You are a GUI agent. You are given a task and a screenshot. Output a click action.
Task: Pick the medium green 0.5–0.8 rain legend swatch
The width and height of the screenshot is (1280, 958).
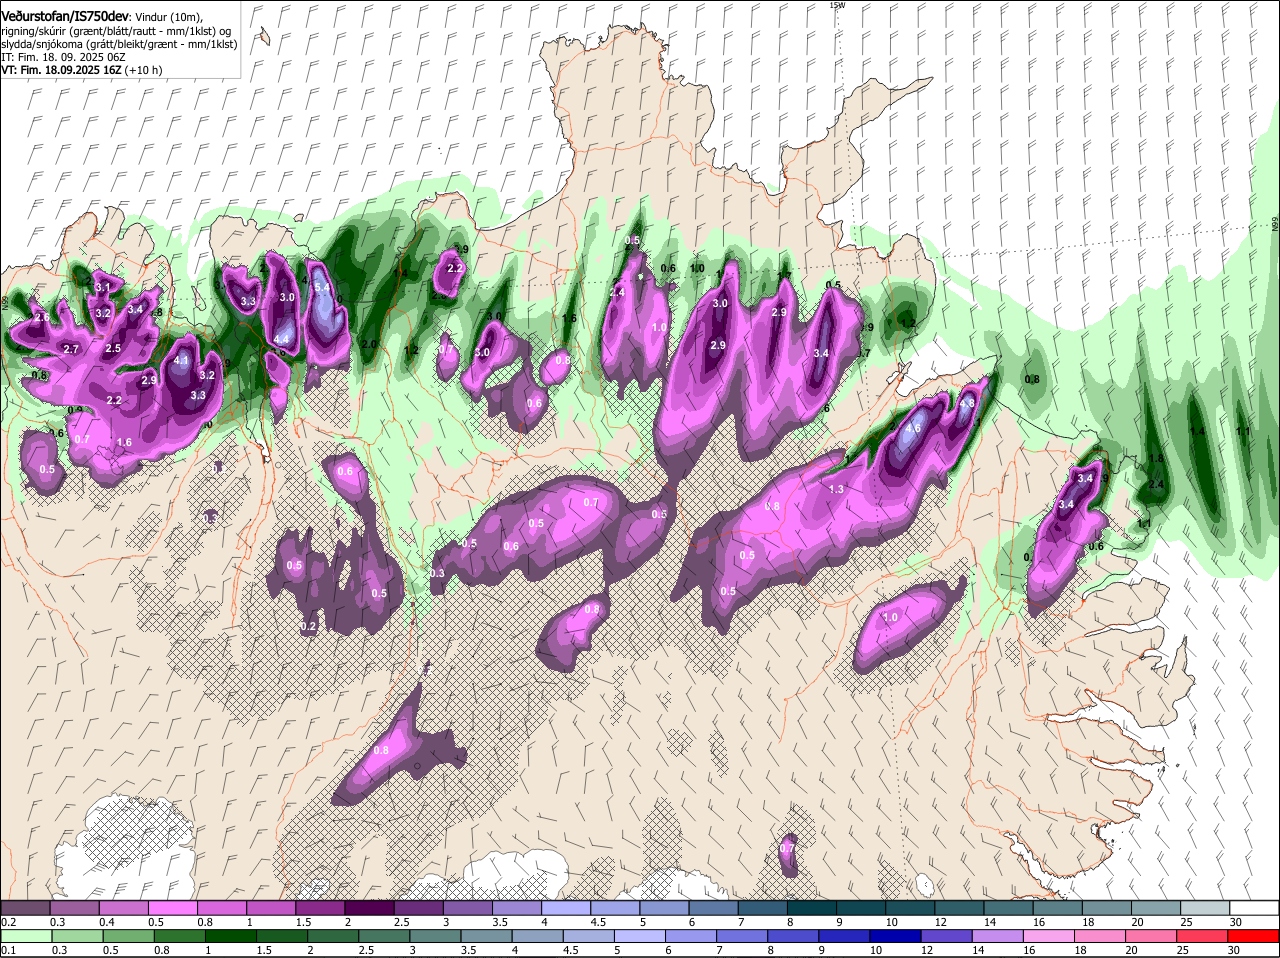point(128,935)
